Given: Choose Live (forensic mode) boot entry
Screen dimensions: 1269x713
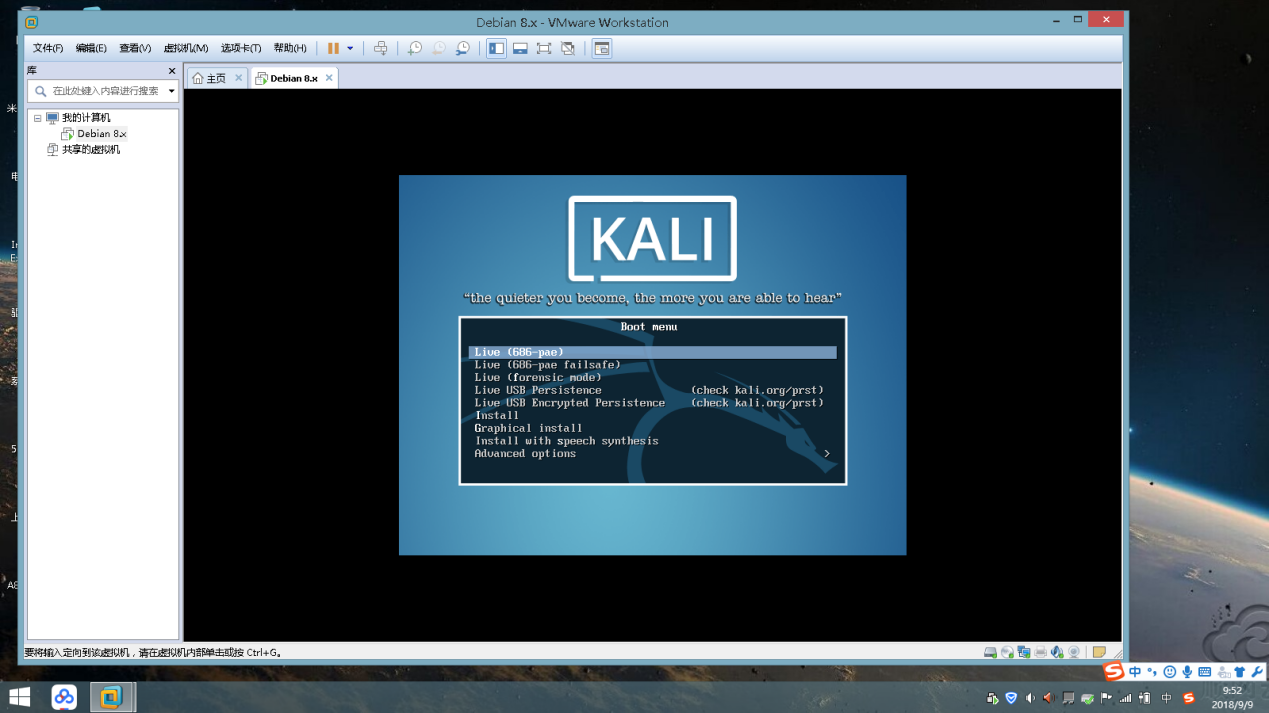Looking at the screenshot, I should click(538, 377).
